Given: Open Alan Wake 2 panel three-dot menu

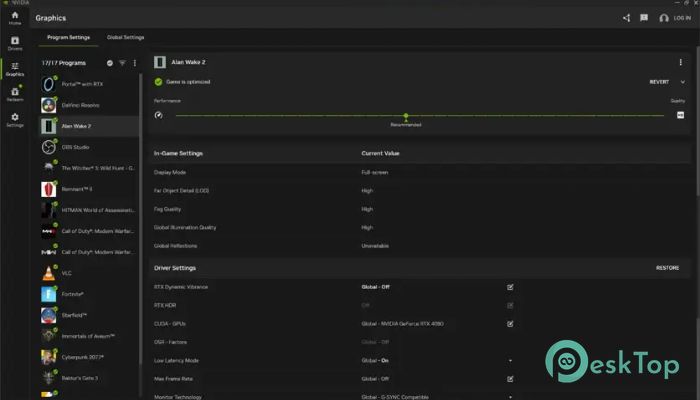Looking at the screenshot, I should tap(680, 62).
